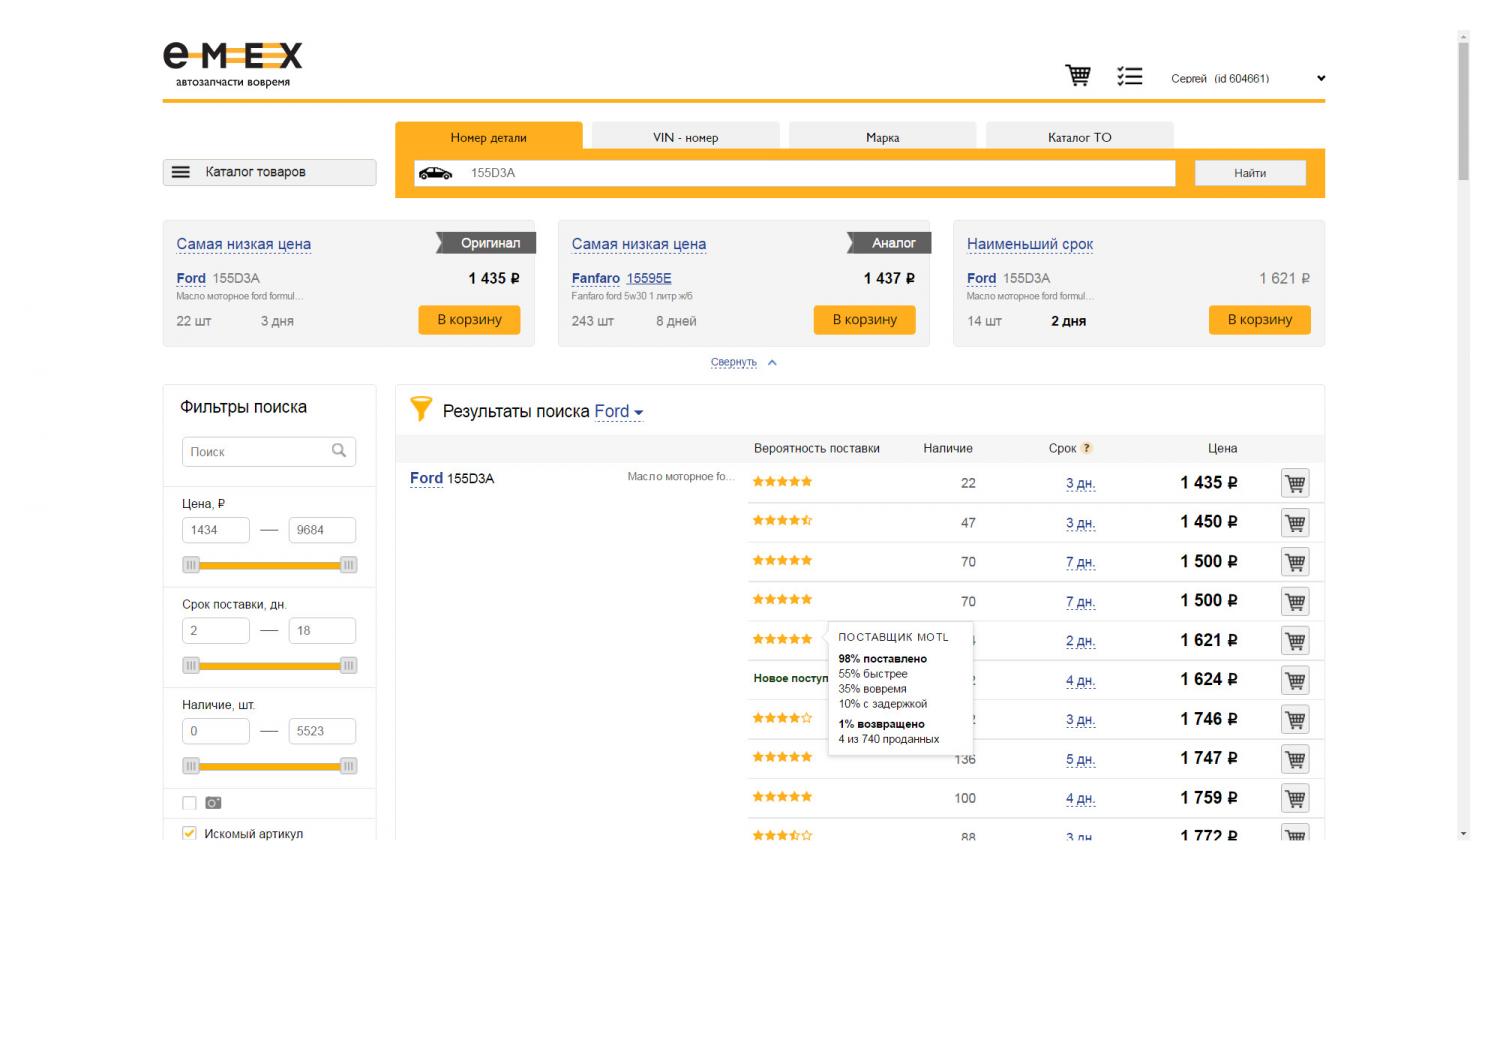Click the funnel filter icon near results
1500x1061 pixels.
click(x=421, y=408)
